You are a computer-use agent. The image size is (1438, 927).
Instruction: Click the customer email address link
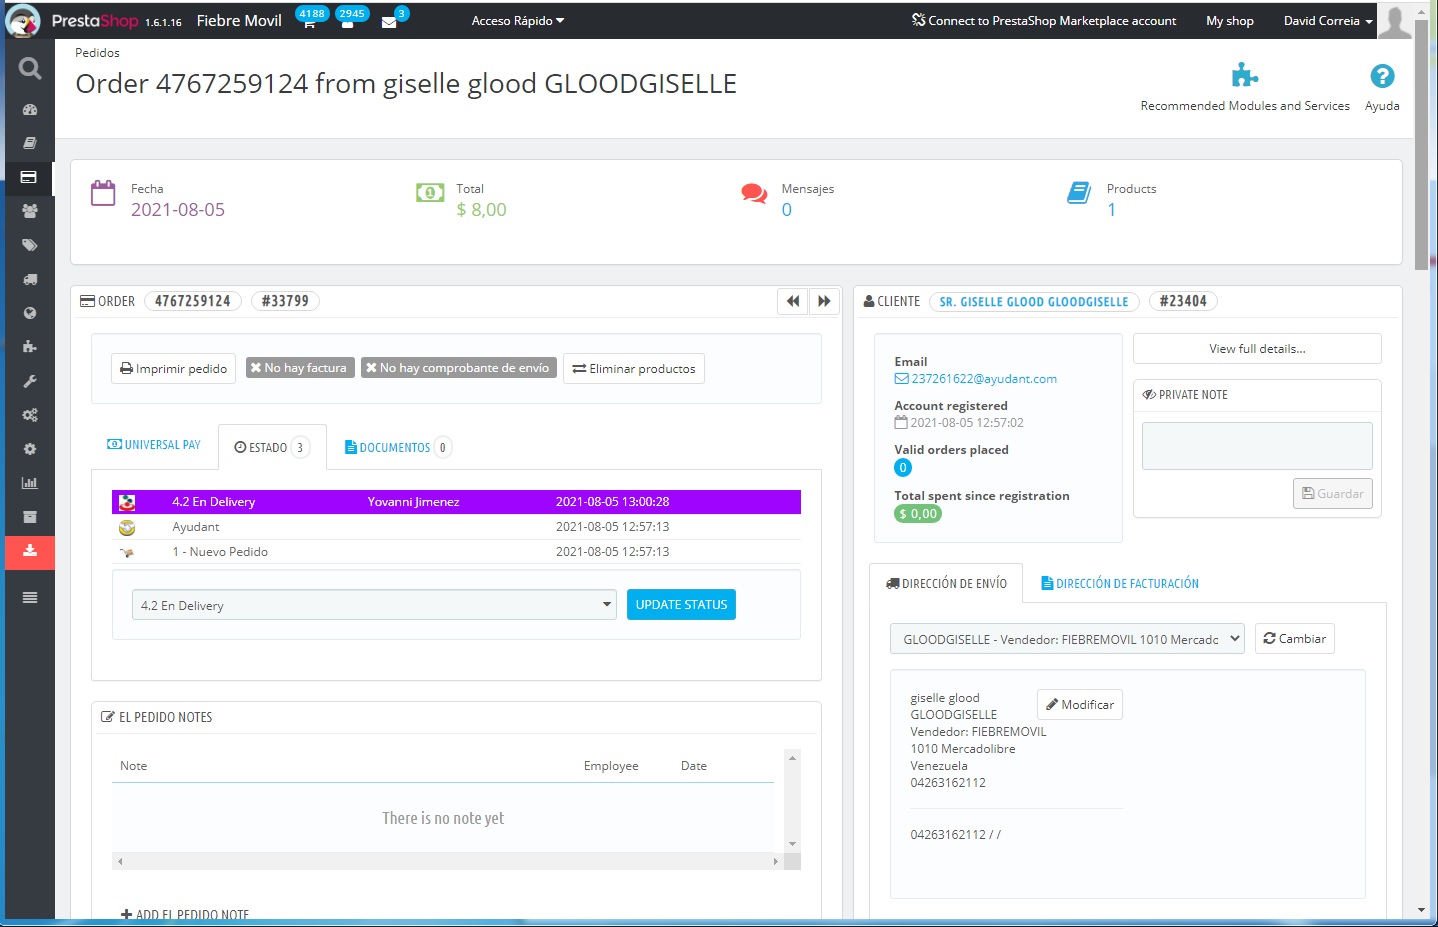pyautogui.click(x=983, y=379)
